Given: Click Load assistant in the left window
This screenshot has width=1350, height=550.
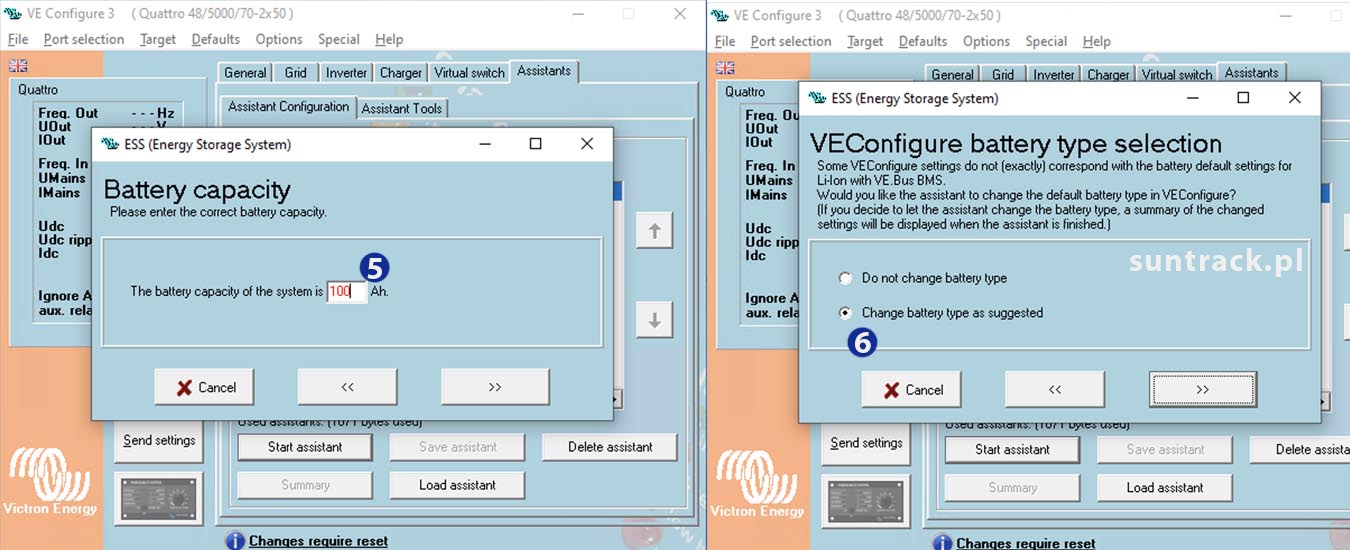Looking at the screenshot, I should pyautogui.click(x=457, y=485).
